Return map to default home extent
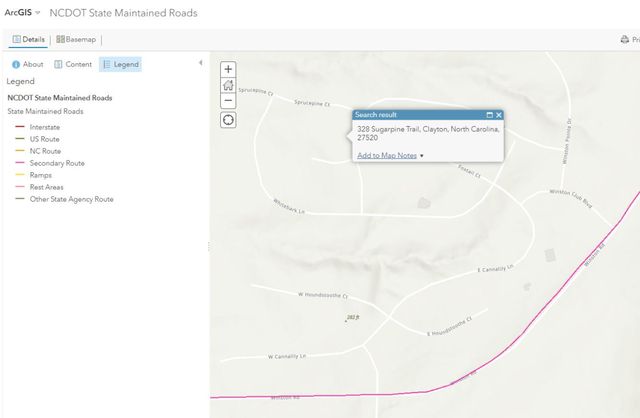The image size is (640, 418). (x=228, y=85)
